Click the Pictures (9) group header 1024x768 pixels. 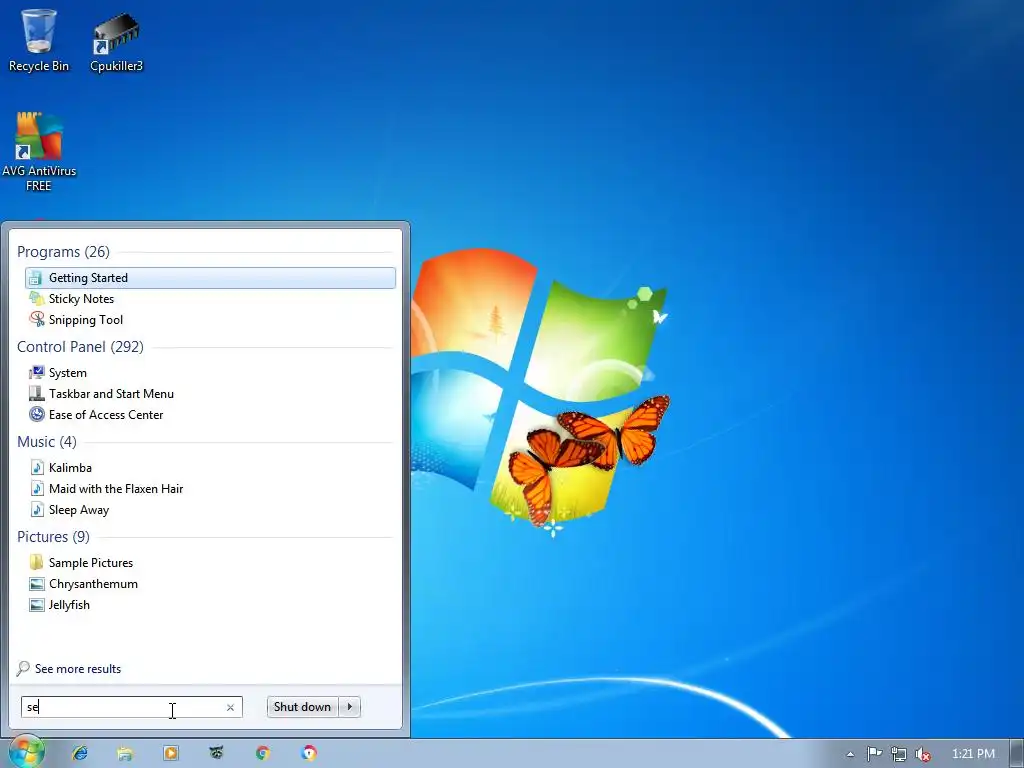(x=54, y=536)
